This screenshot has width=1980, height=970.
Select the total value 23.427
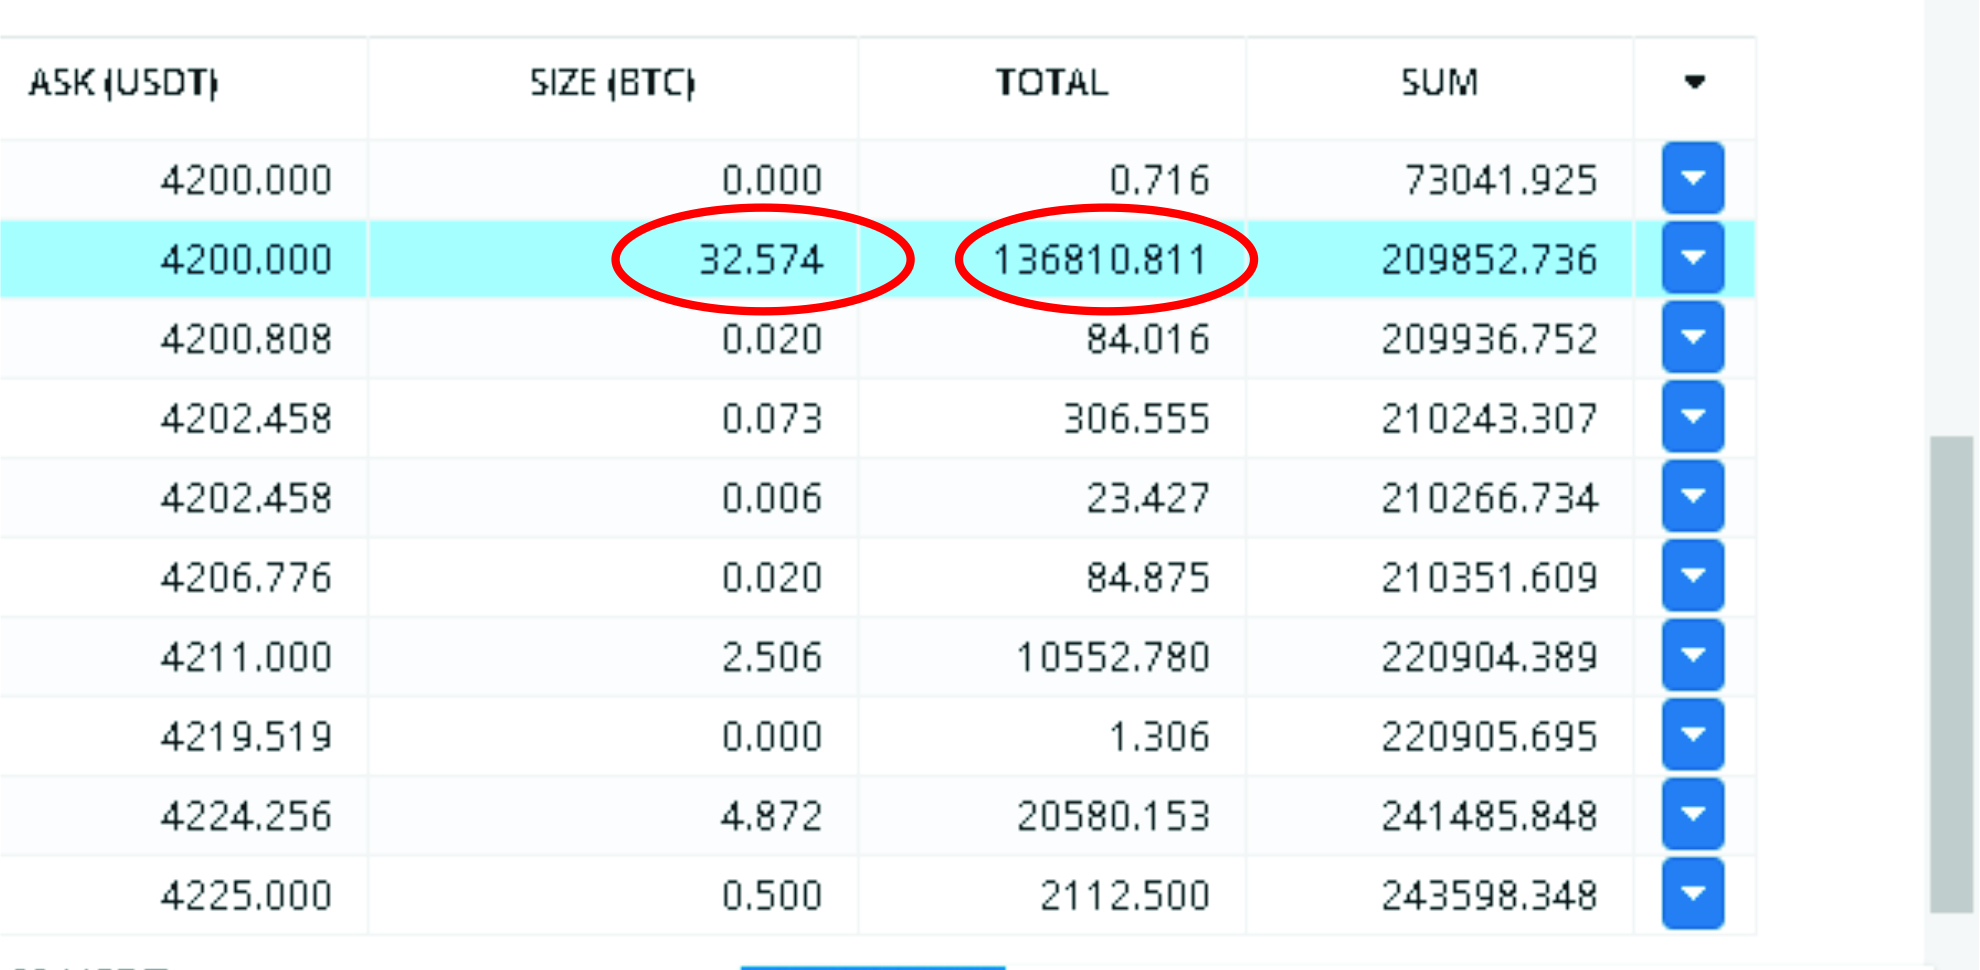tap(1149, 498)
